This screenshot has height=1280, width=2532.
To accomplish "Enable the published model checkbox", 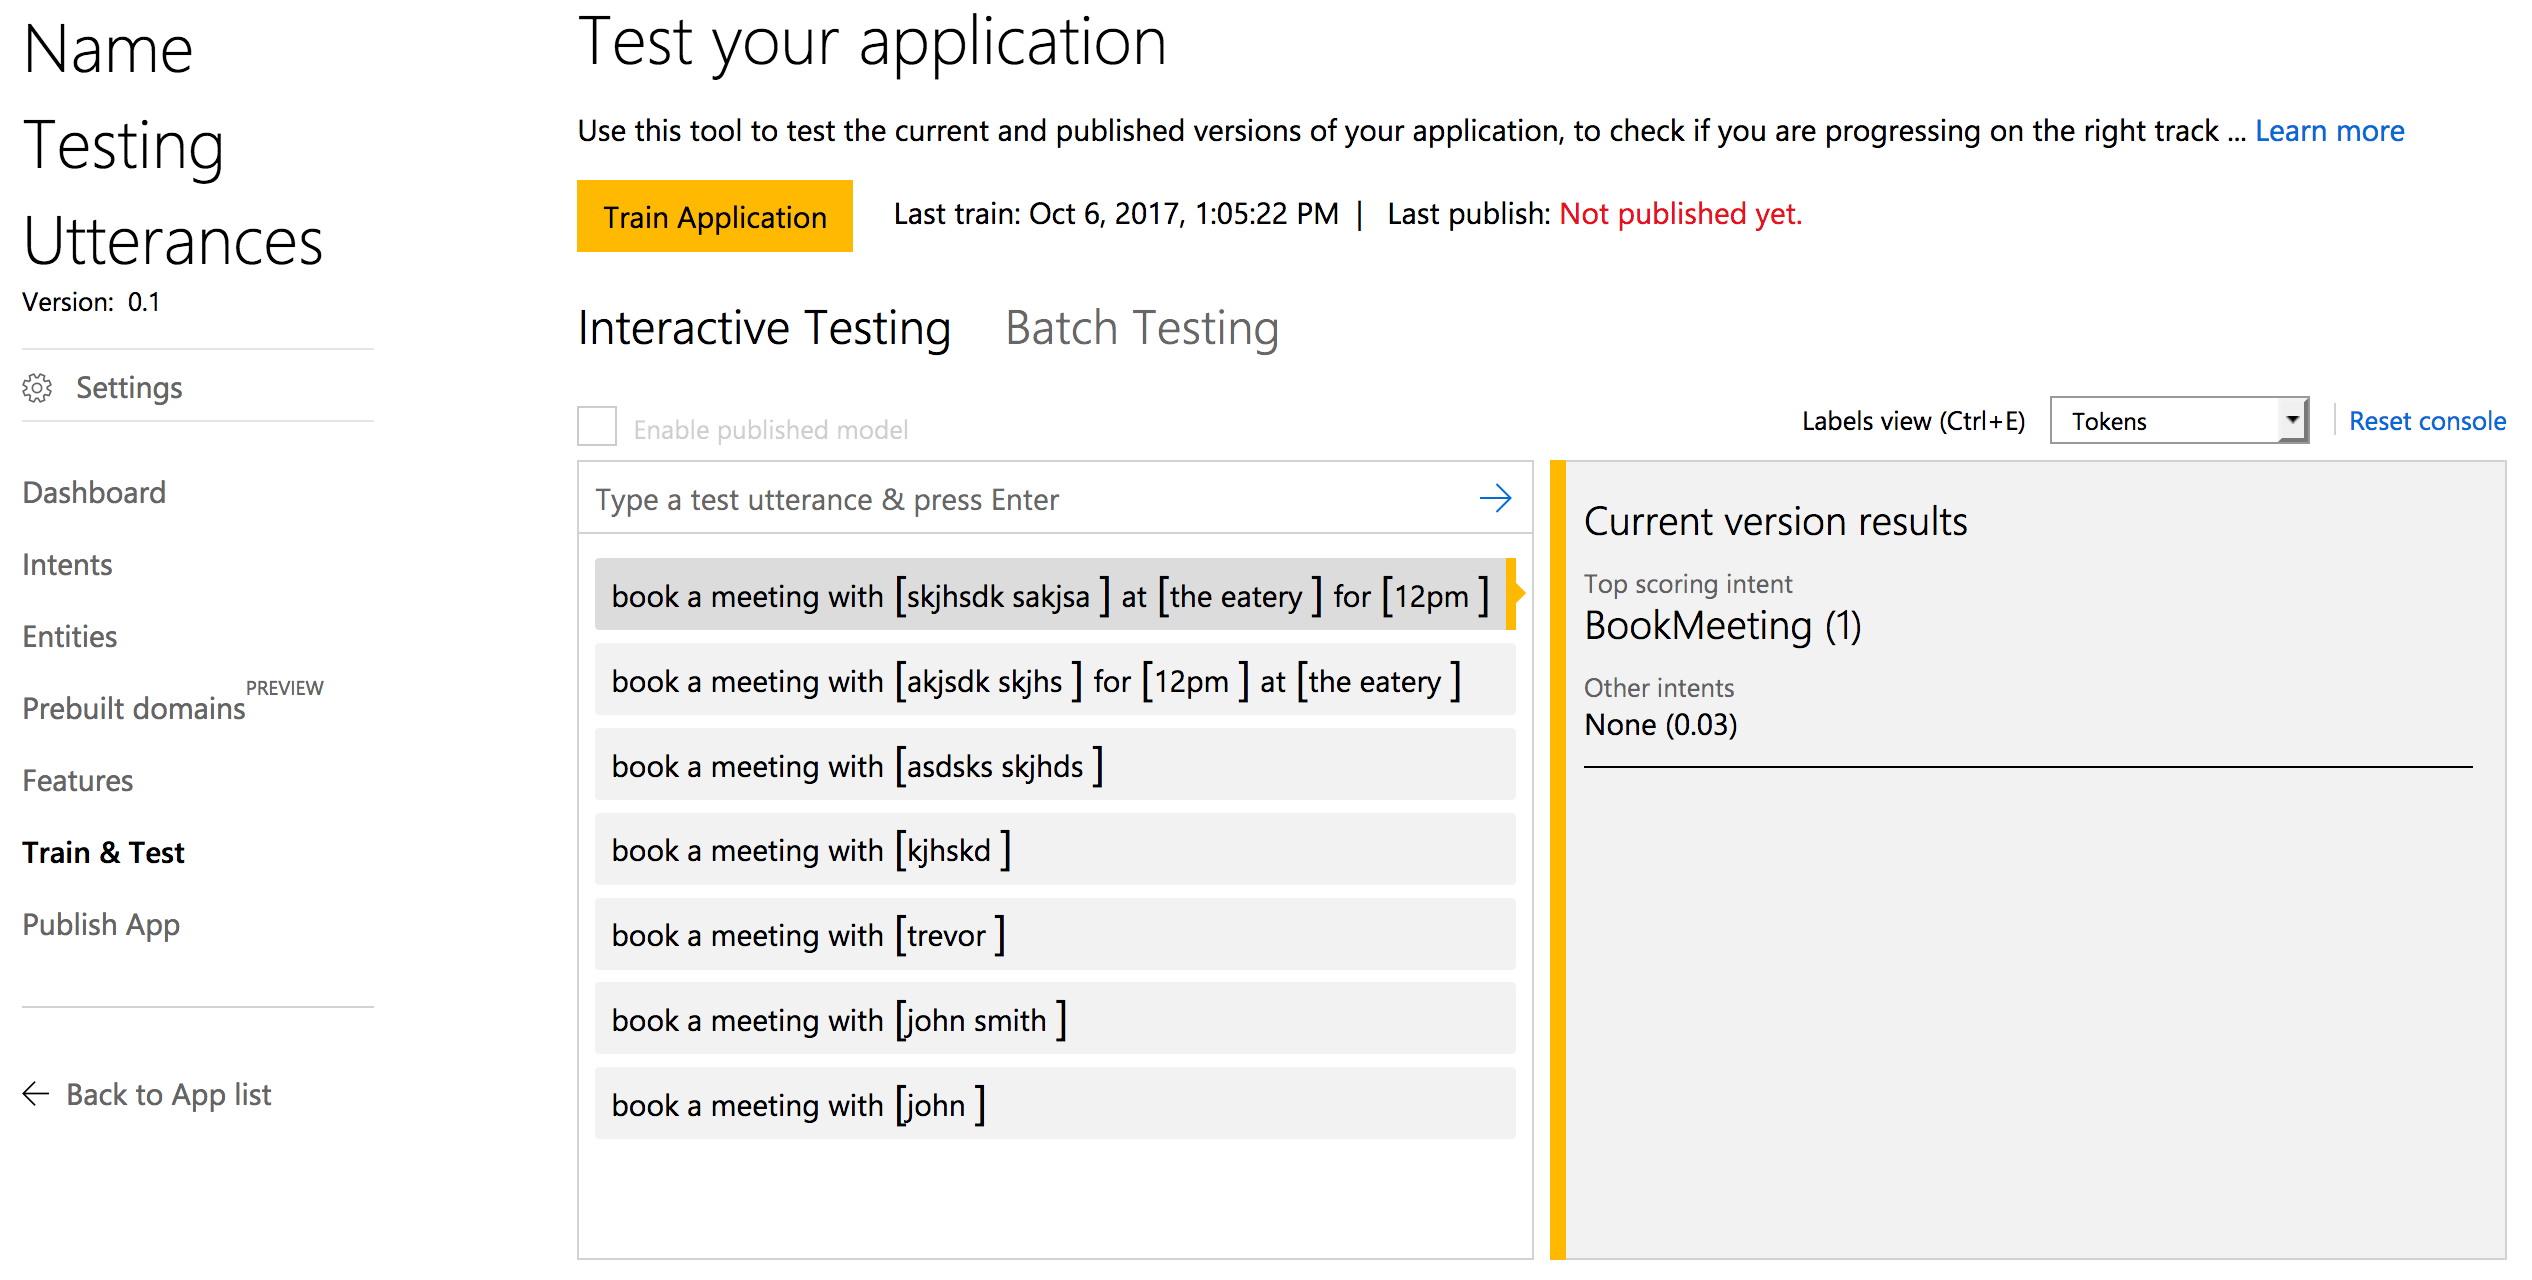I will (596, 426).
